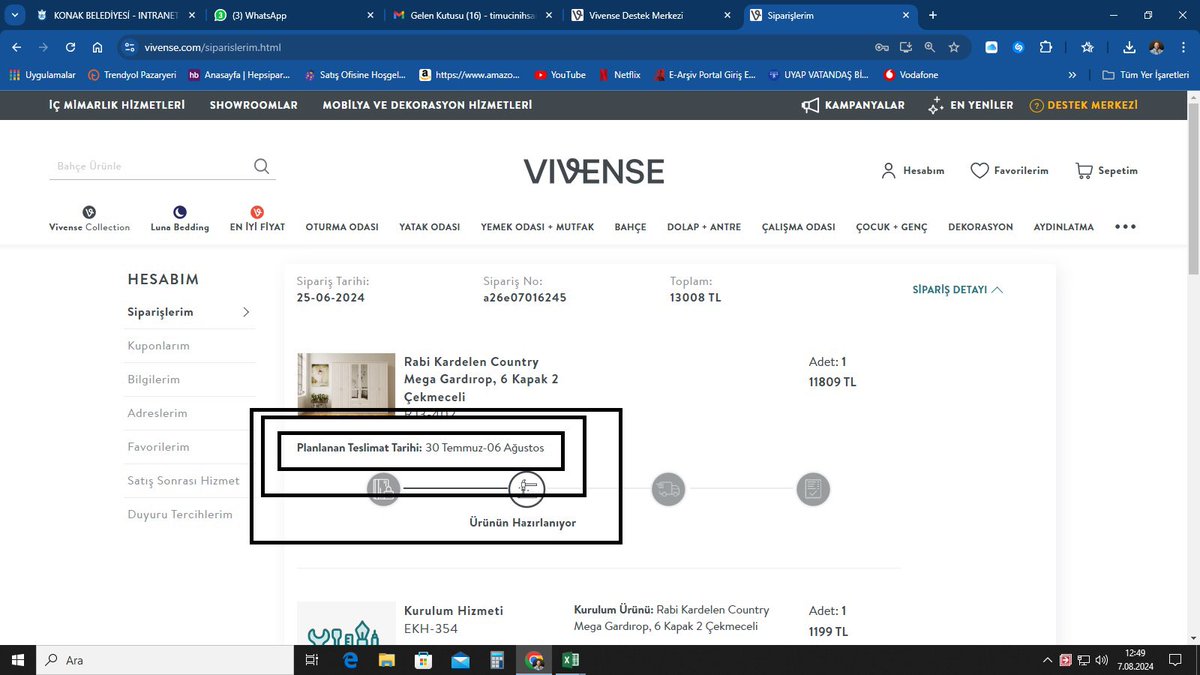This screenshot has height=675, width=1200.
Task: Switch to Vivense Destek Merkezi tab
Action: 650,16
